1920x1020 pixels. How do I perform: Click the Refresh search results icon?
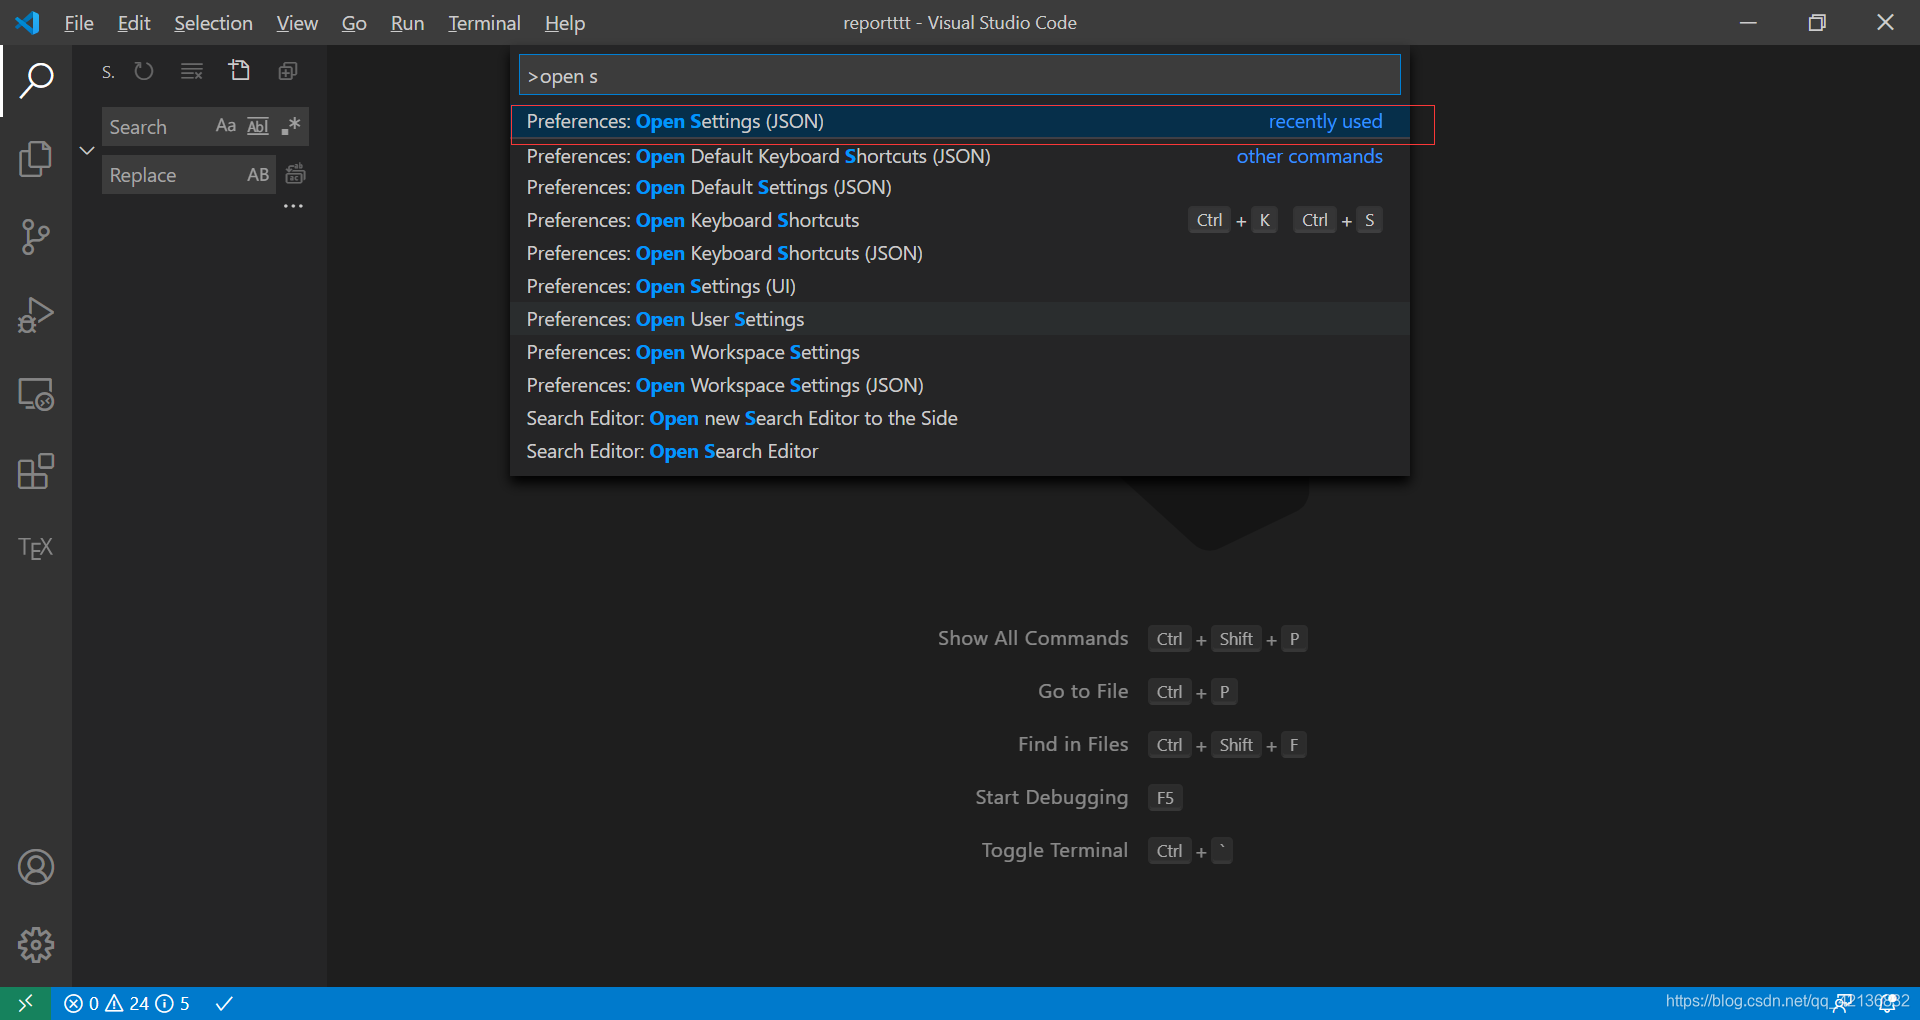[144, 71]
